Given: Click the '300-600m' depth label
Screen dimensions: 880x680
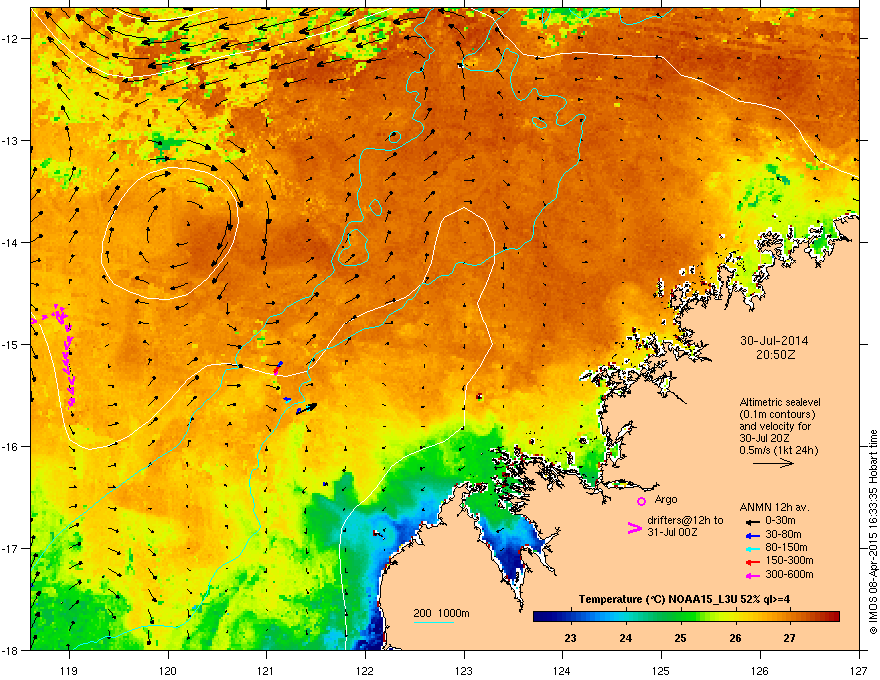Looking at the screenshot, I should pos(790,575).
